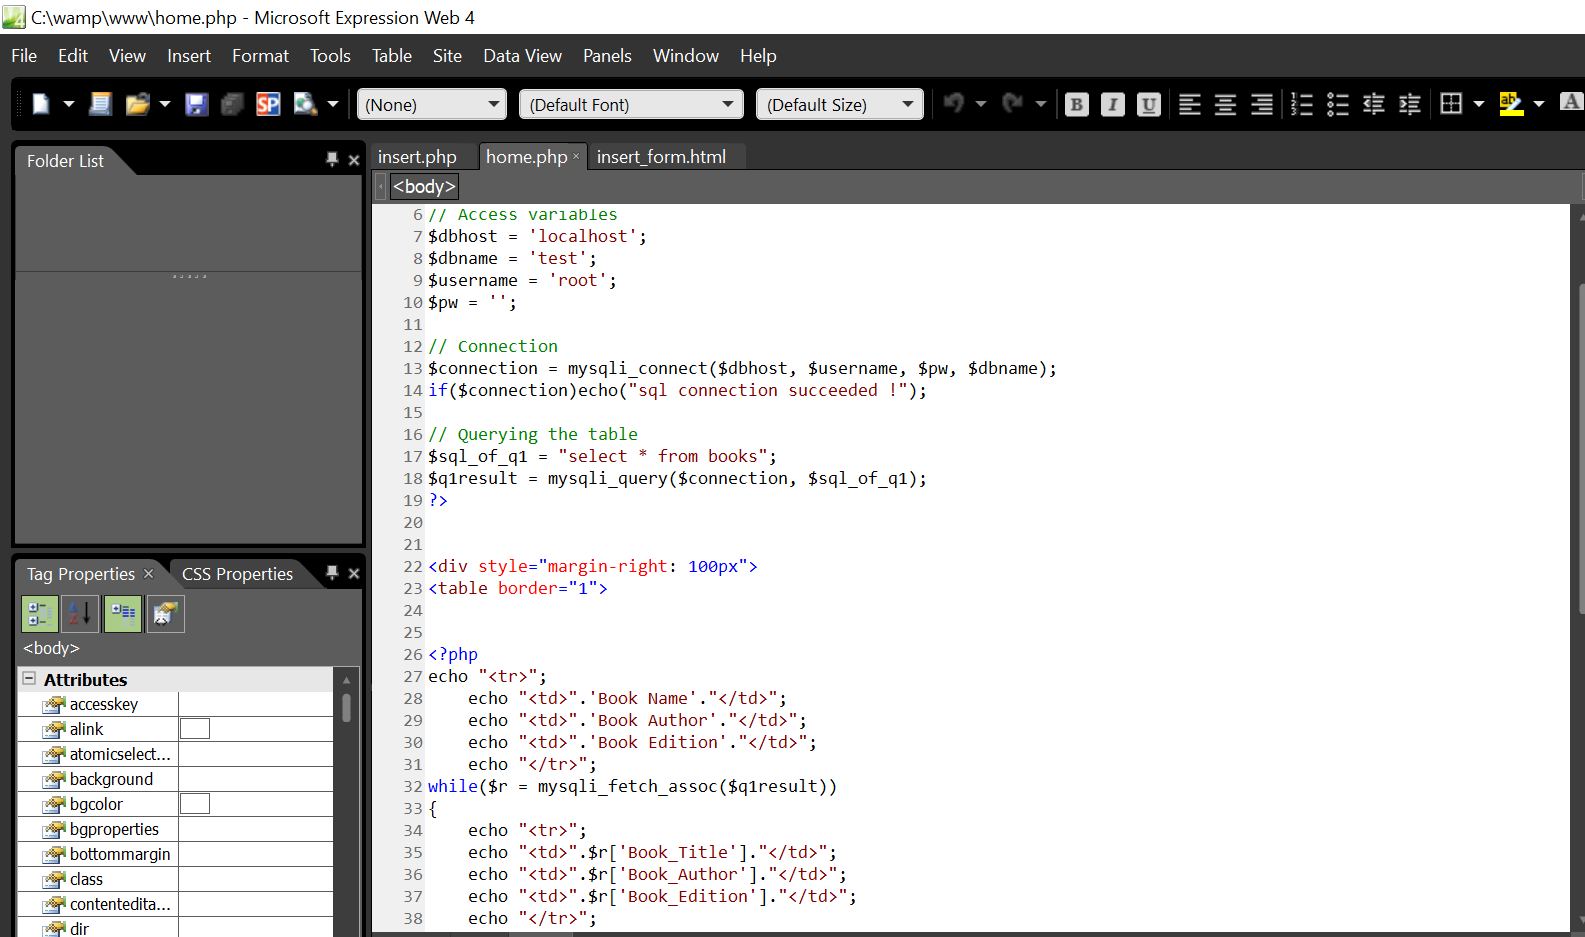Launch SuperPreview with the SP icon
The image size is (1585, 937).
[x=268, y=104]
